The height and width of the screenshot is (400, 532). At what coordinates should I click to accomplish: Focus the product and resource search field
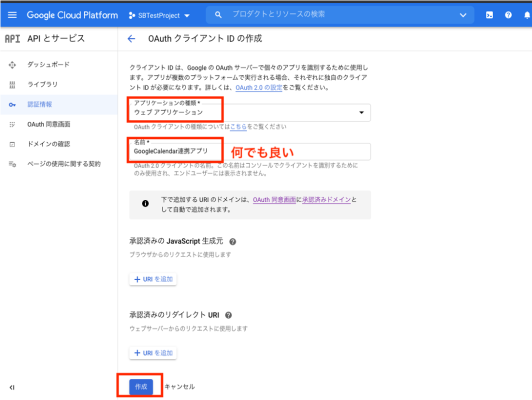pos(339,15)
